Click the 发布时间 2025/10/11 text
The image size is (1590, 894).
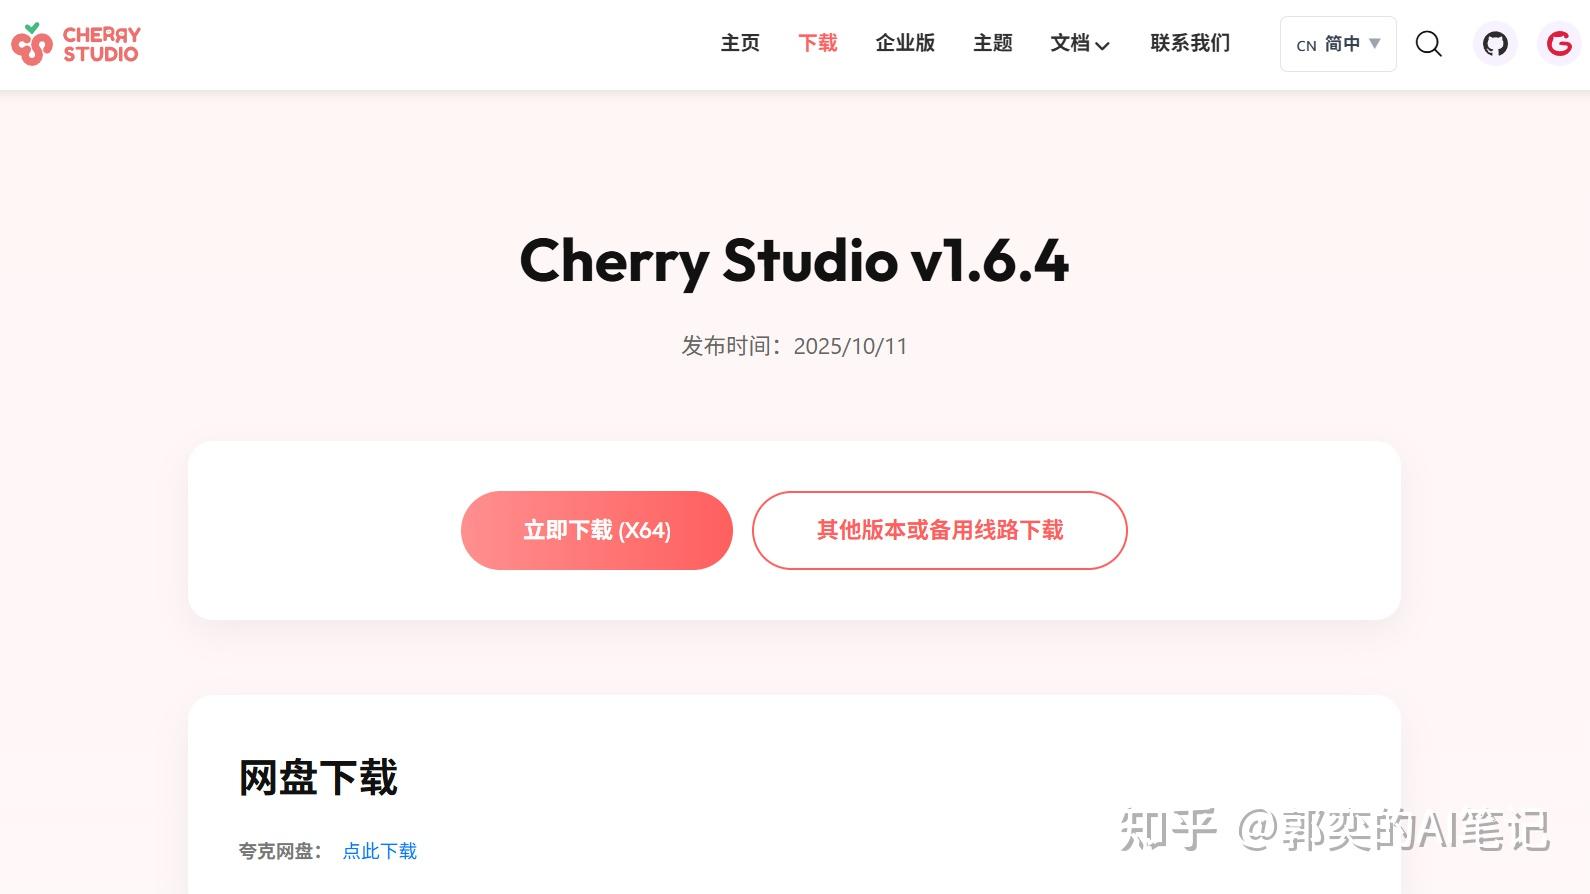[795, 346]
